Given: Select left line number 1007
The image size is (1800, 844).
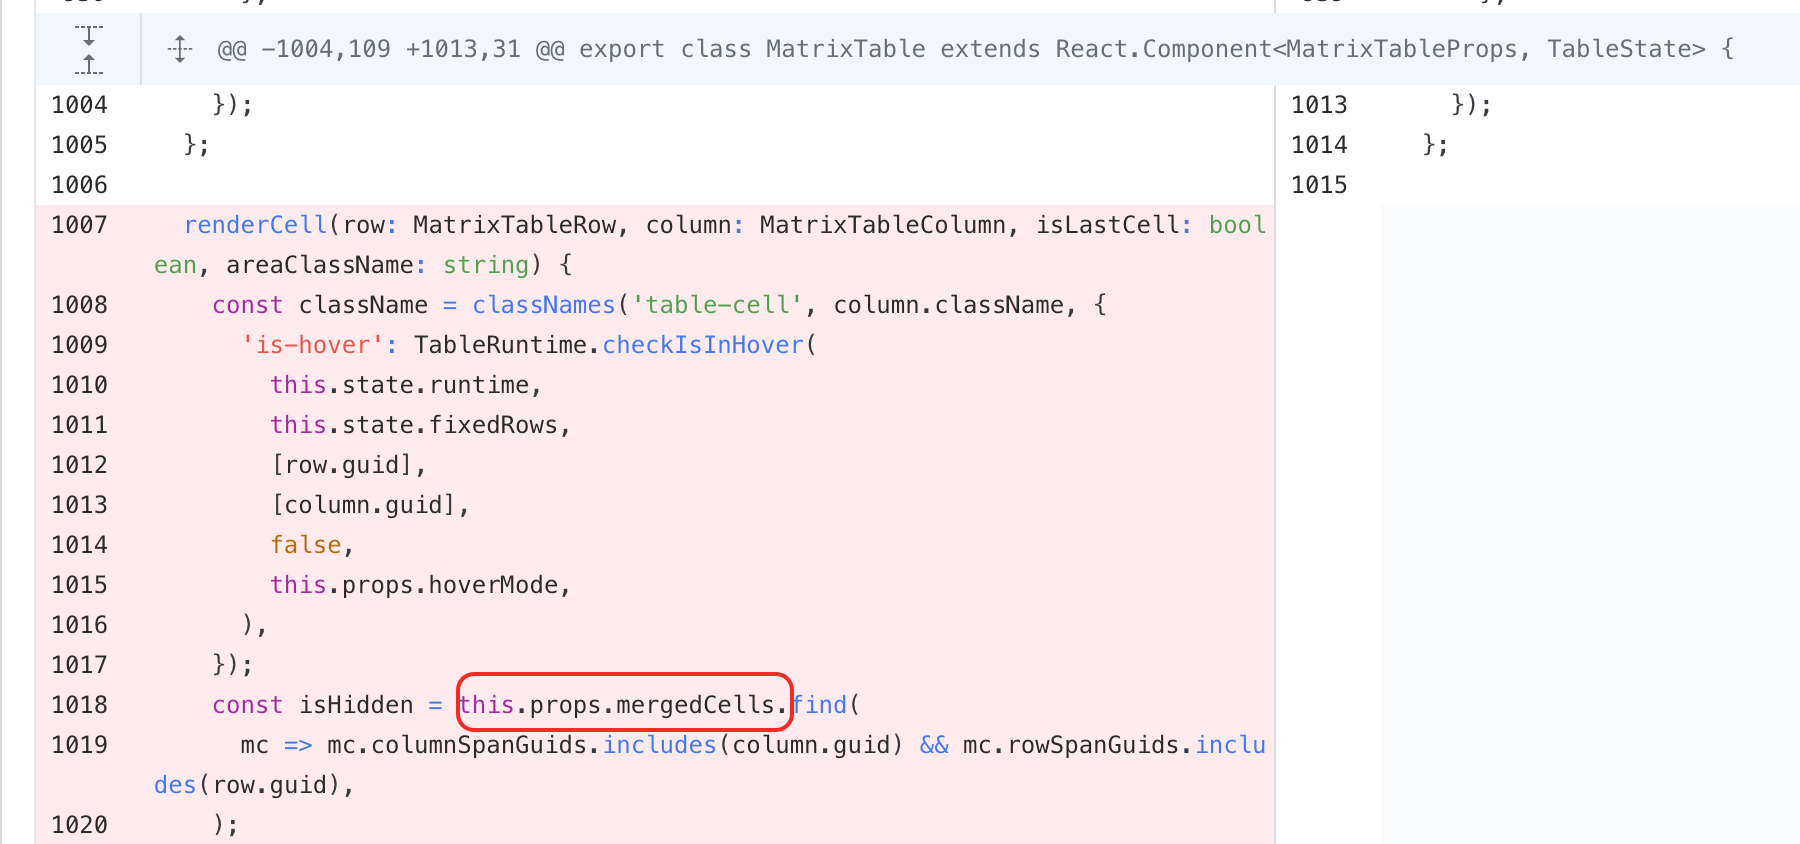Looking at the screenshot, I should (x=79, y=225).
